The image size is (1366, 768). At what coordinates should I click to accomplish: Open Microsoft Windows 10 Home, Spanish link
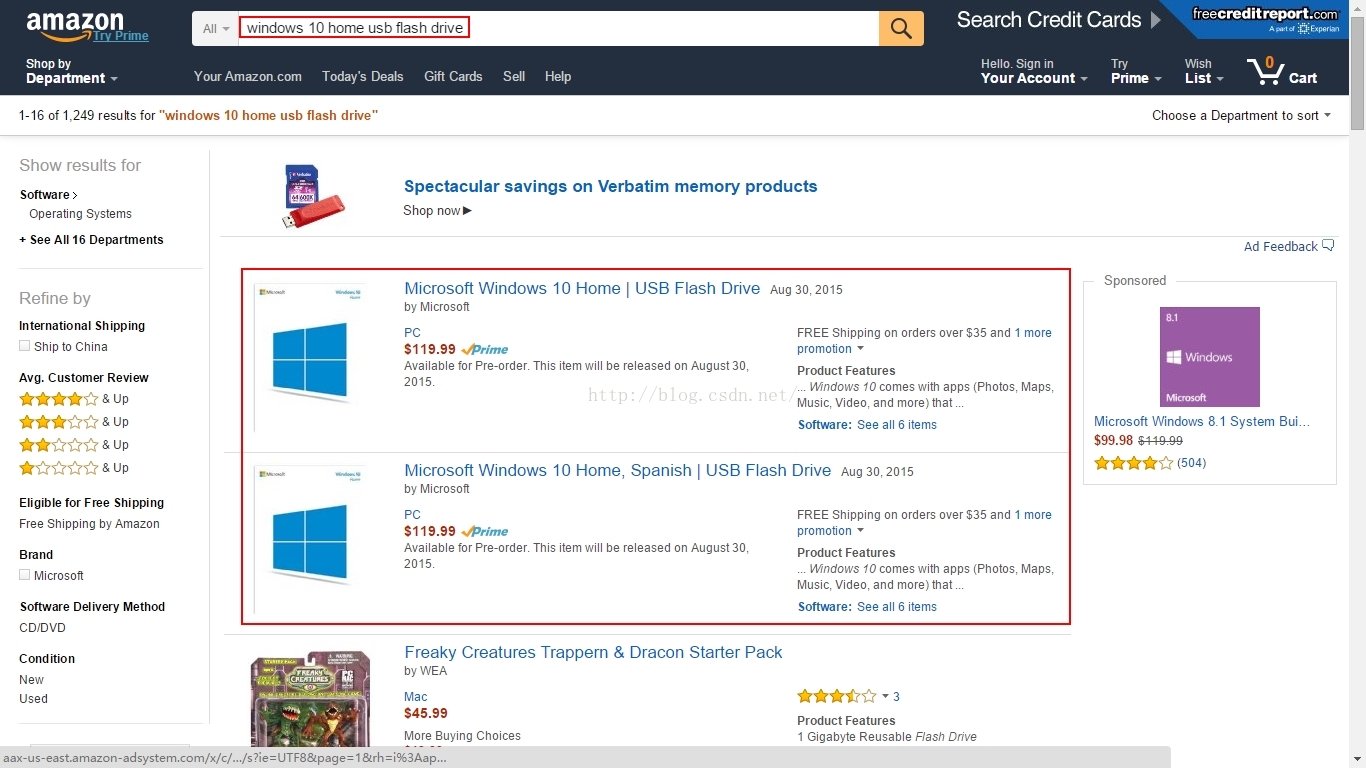point(617,470)
